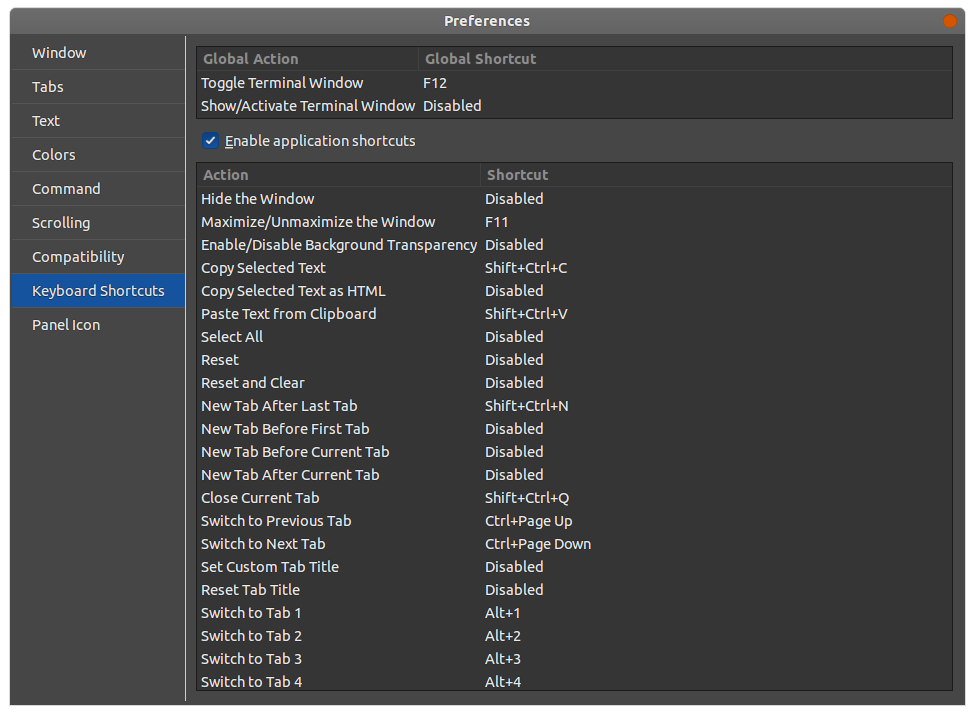
Task: Select Switch to Tab 3 action
Action: (x=251, y=659)
